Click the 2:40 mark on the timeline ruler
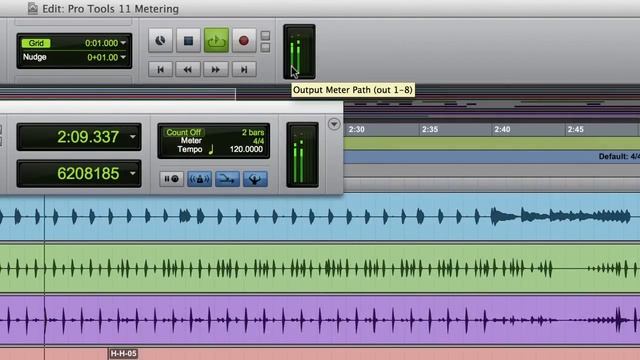Viewport: 640px width, 360px height. [502, 129]
